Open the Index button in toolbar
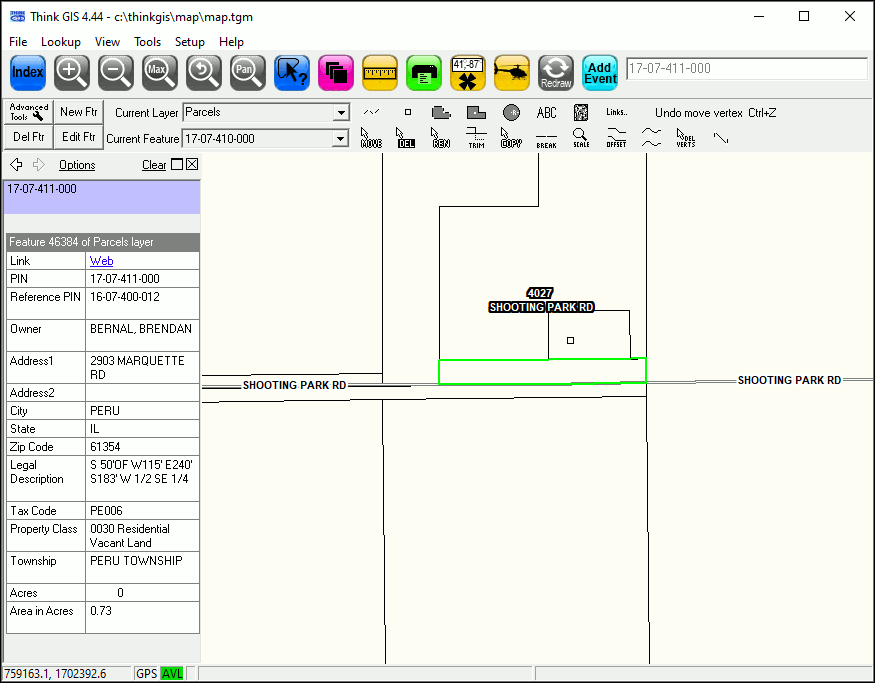Screen dimensions: 875x683 pos(28,72)
